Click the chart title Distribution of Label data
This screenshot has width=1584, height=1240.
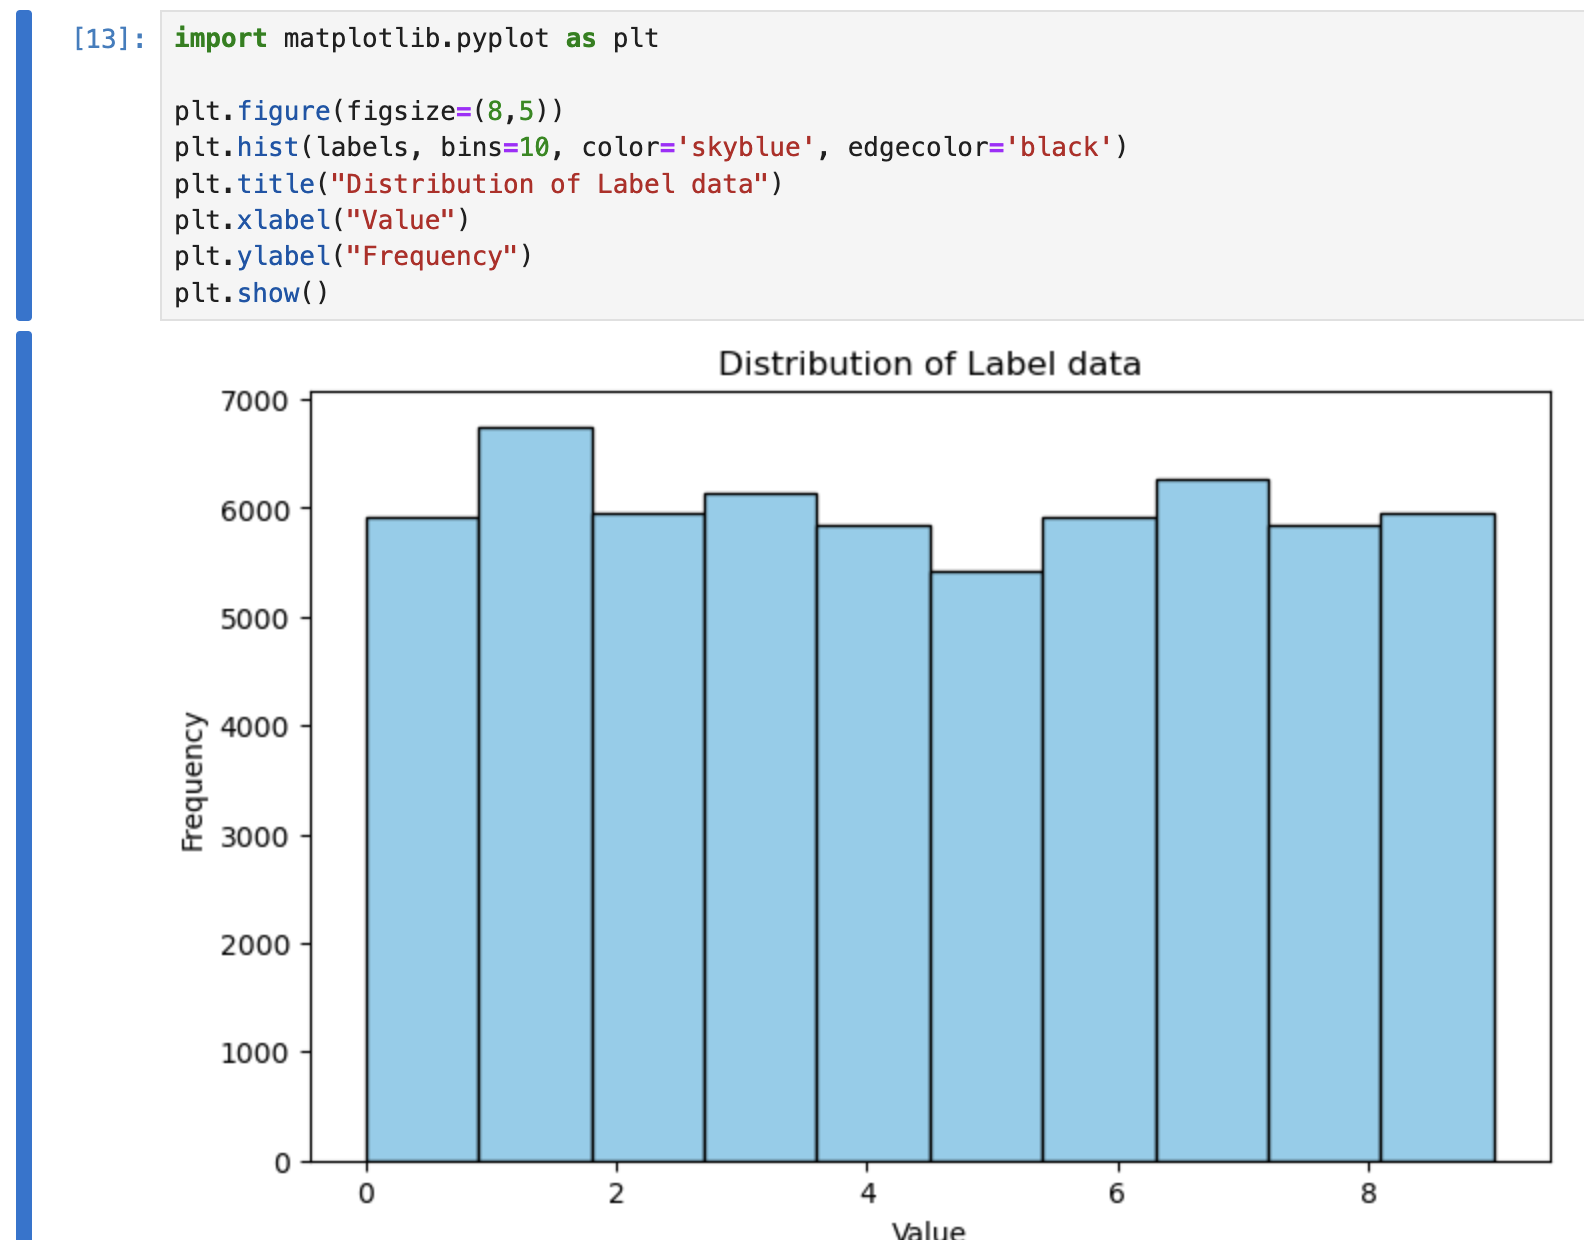point(929,363)
